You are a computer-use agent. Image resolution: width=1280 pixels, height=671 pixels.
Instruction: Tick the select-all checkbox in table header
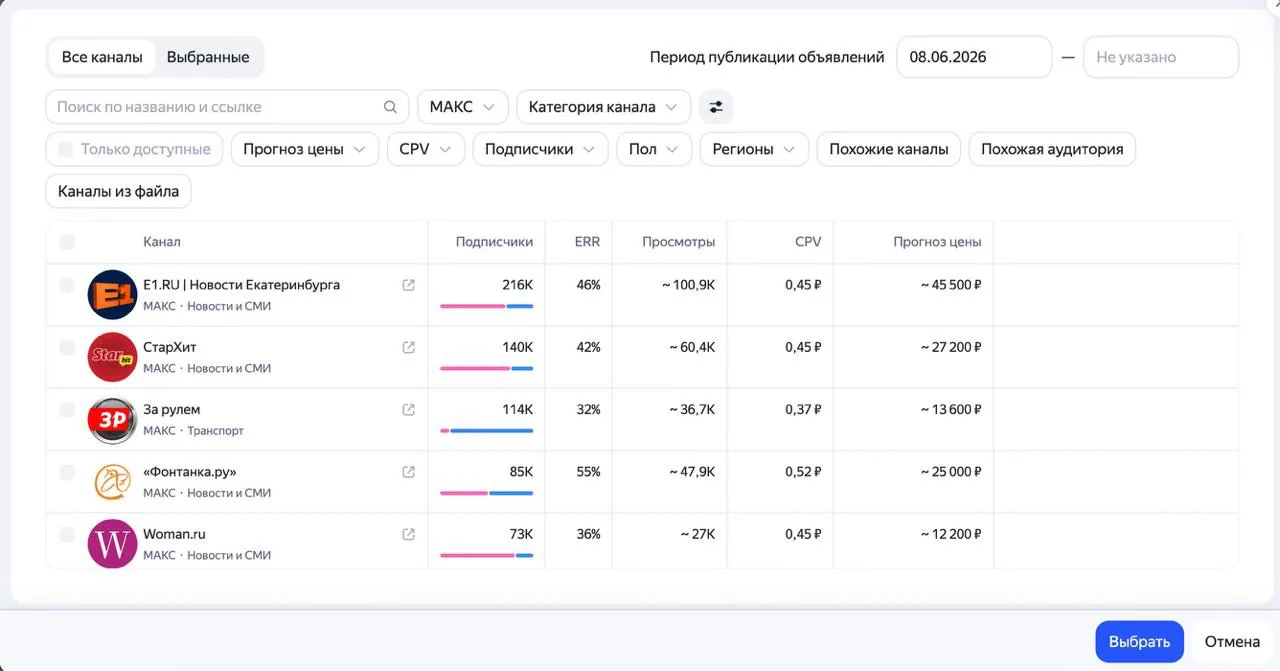67,242
